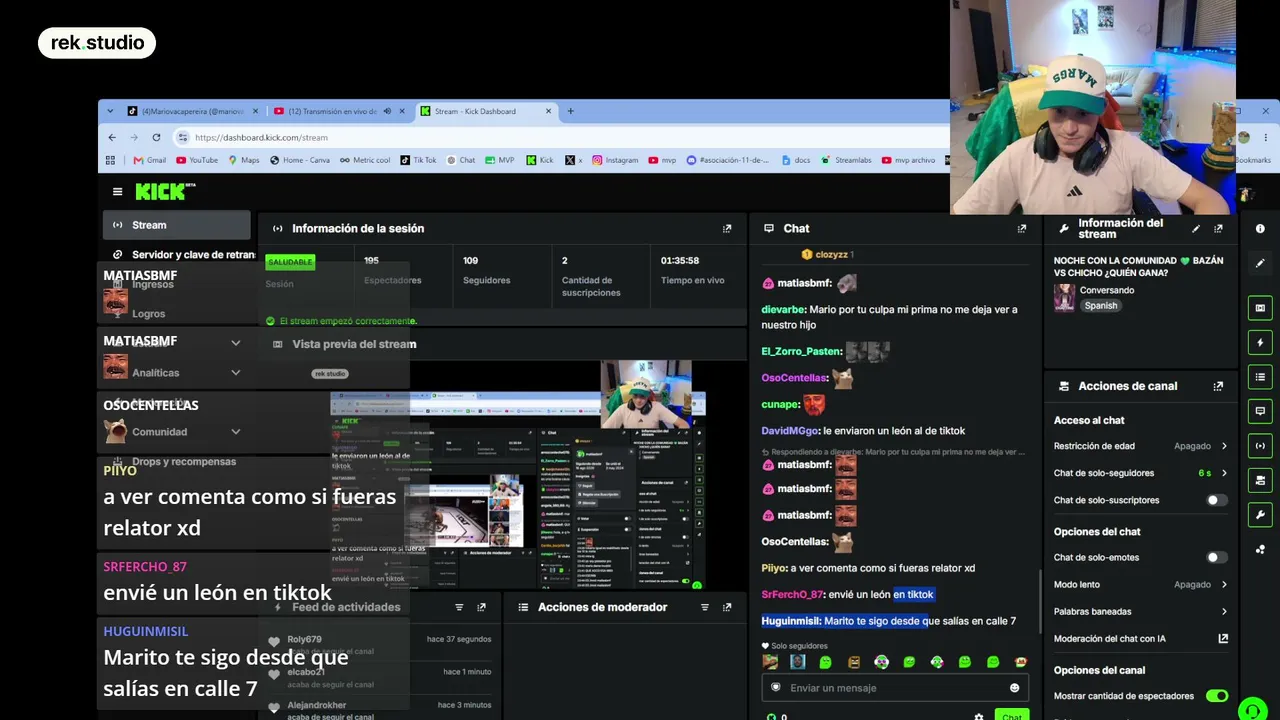
Task: Click the Spanish language tag
Action: pyautogui.click(x=1101, y=306)
